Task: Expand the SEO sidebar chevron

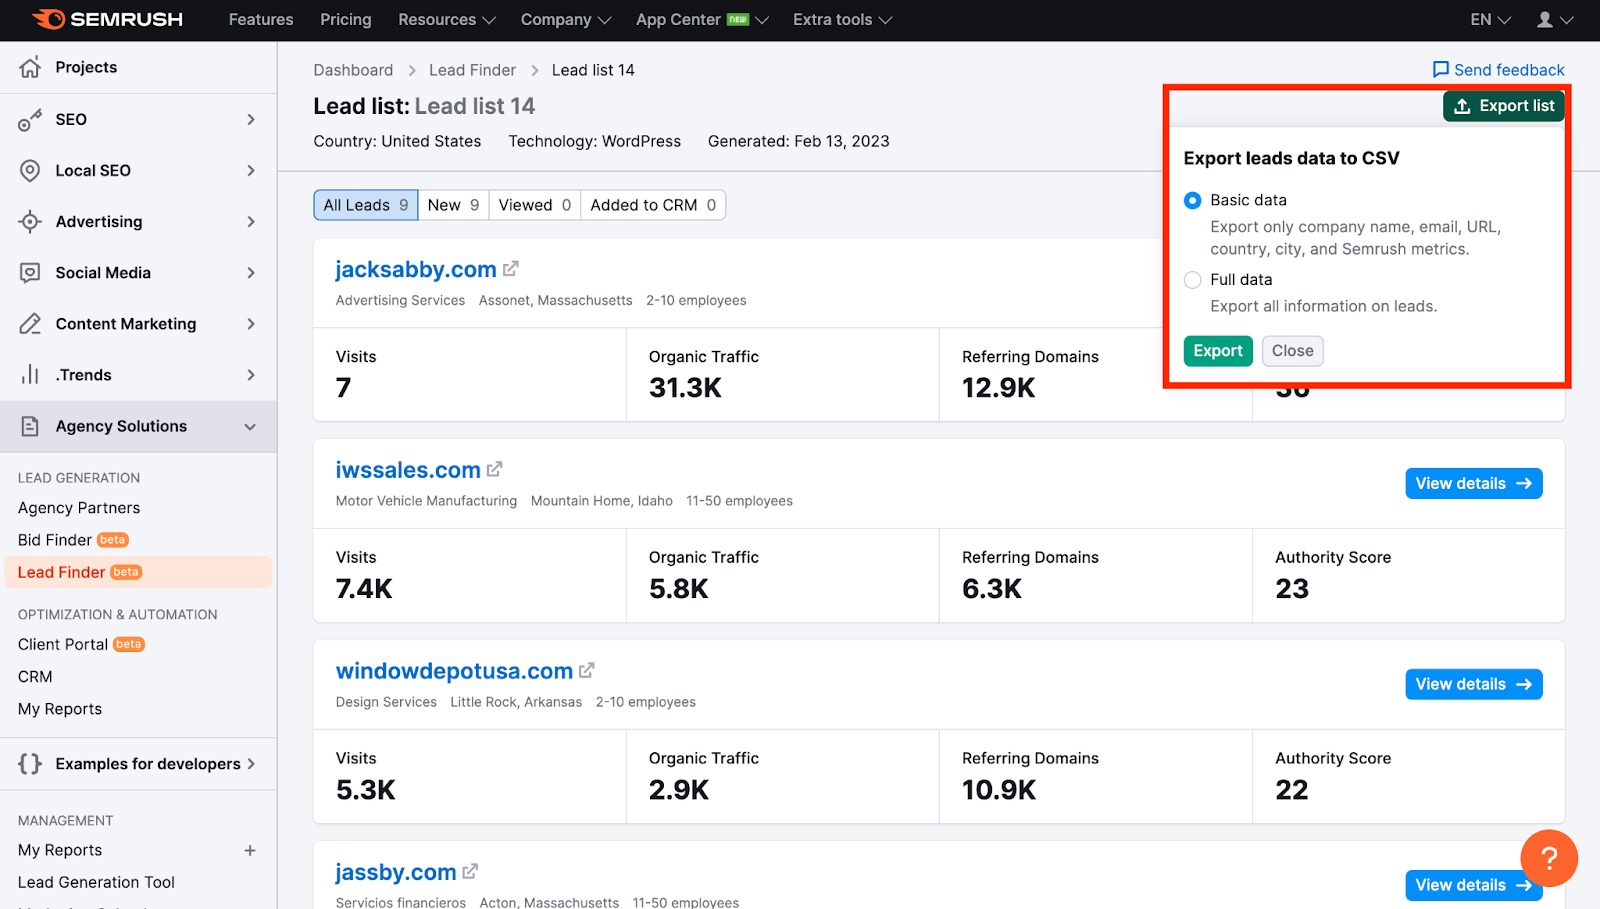Action: (x=251, y=119)
